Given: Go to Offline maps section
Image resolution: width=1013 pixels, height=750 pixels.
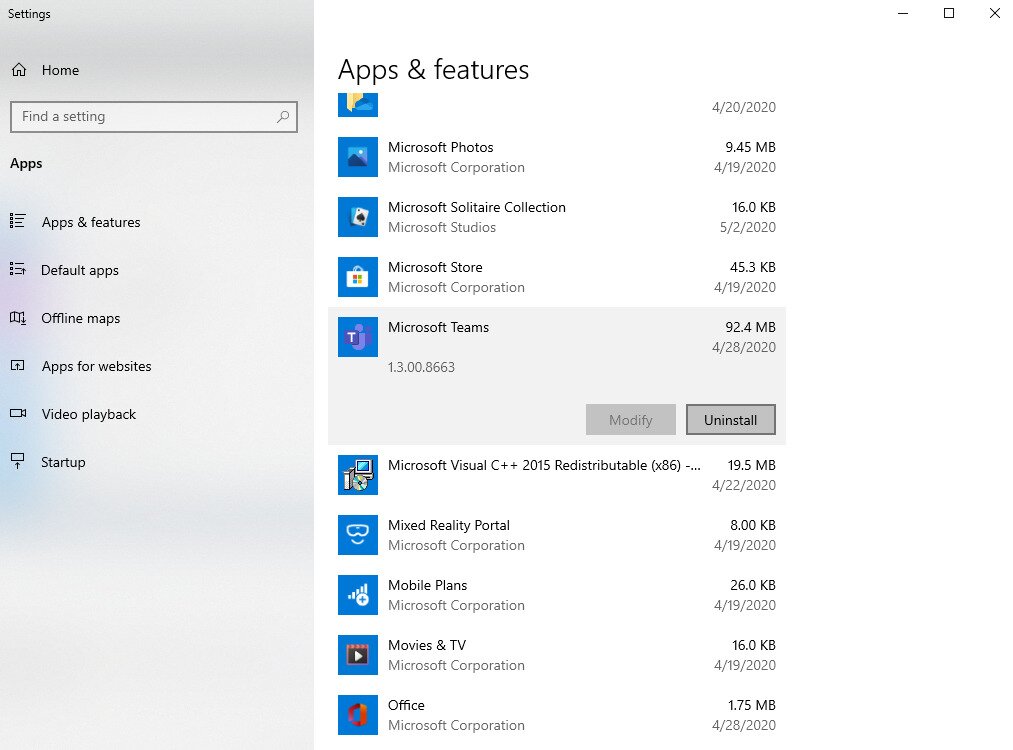Looking at the screenshot, I should coord(80,318).
